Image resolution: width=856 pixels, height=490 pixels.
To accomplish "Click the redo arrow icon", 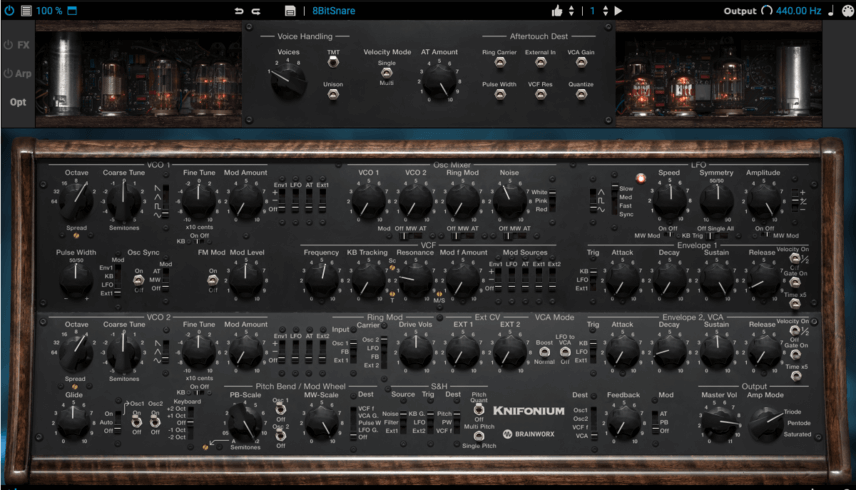I will (x=255, y=11).
